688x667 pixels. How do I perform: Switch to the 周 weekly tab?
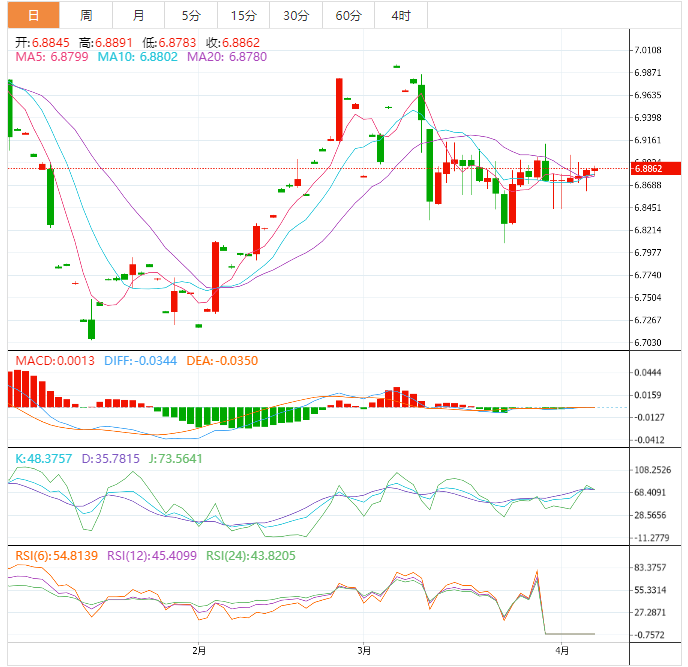86,15
